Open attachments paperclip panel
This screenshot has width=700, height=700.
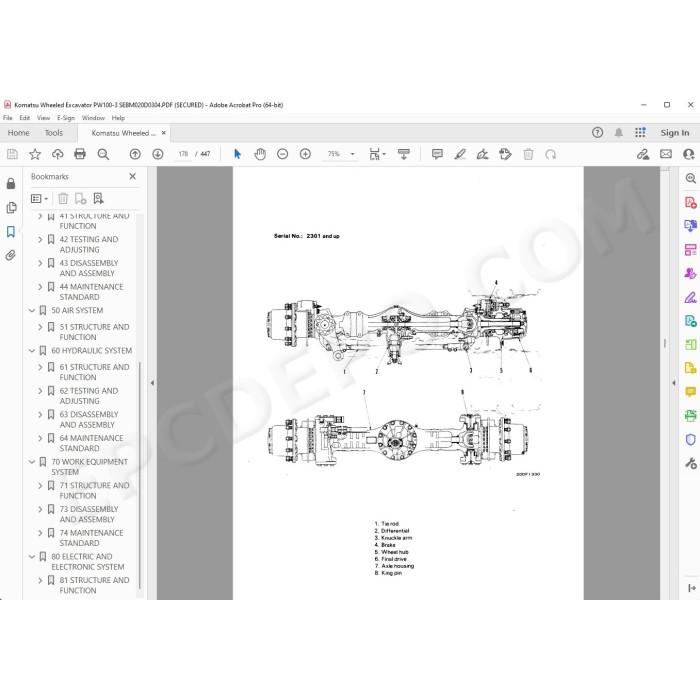coord(11,255)
